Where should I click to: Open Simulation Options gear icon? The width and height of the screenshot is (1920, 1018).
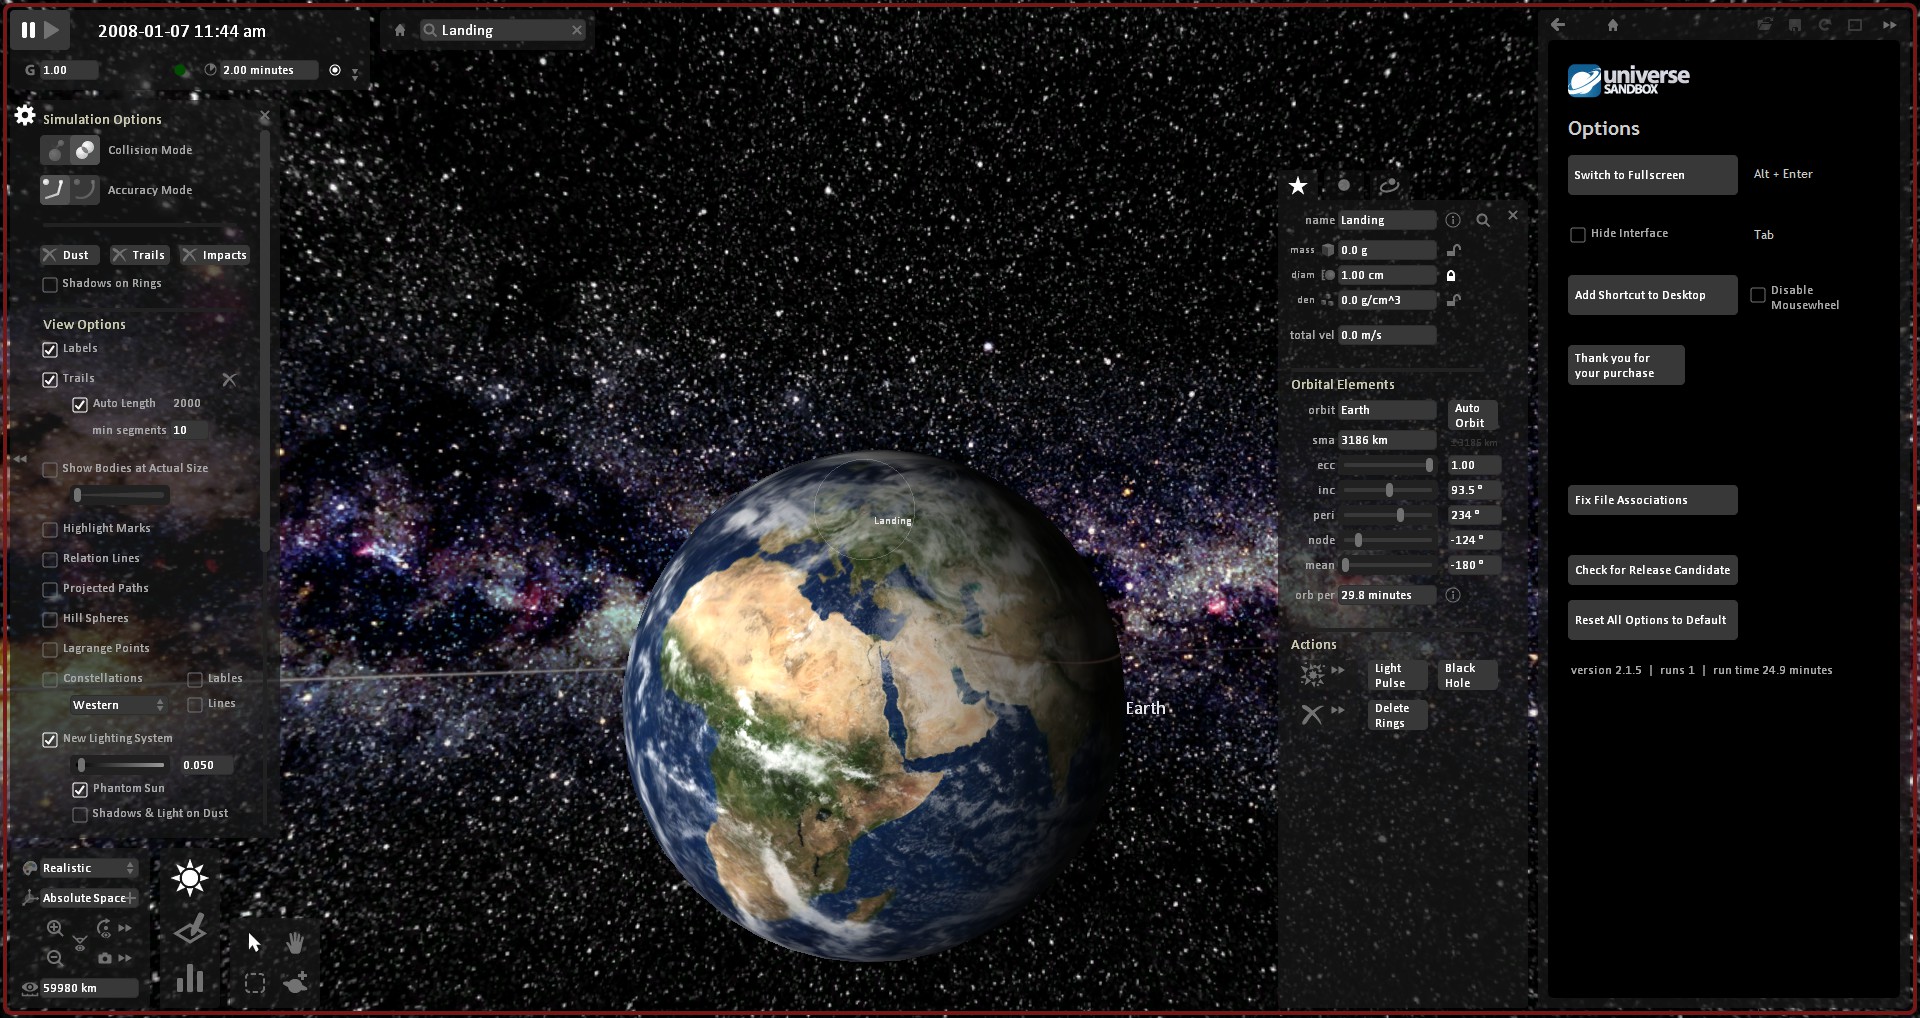pos(25,115)
